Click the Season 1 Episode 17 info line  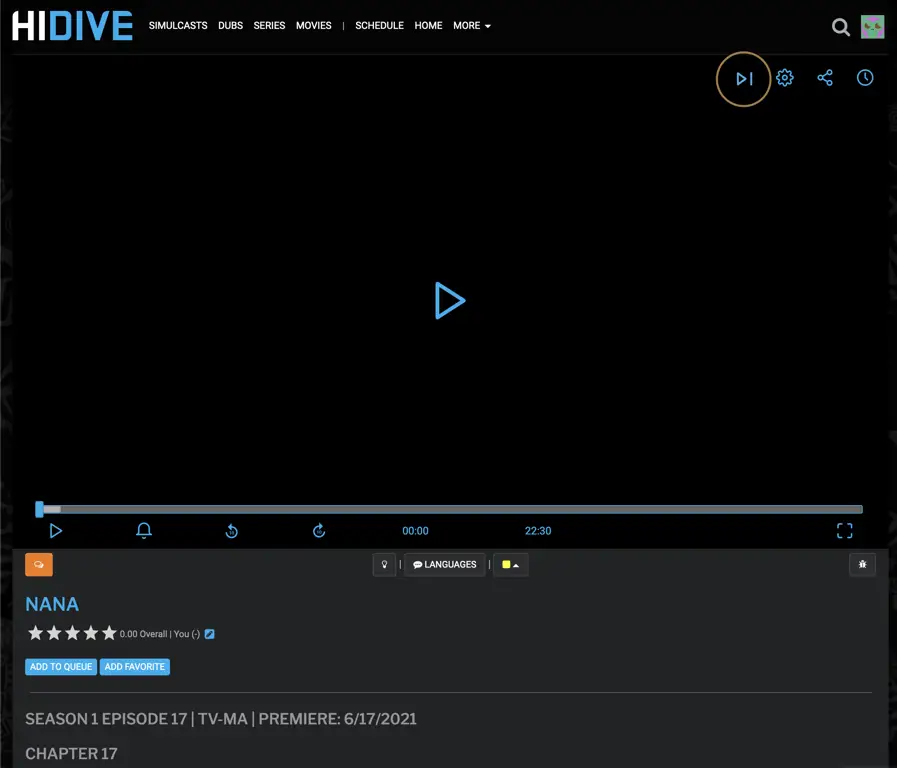221,719
